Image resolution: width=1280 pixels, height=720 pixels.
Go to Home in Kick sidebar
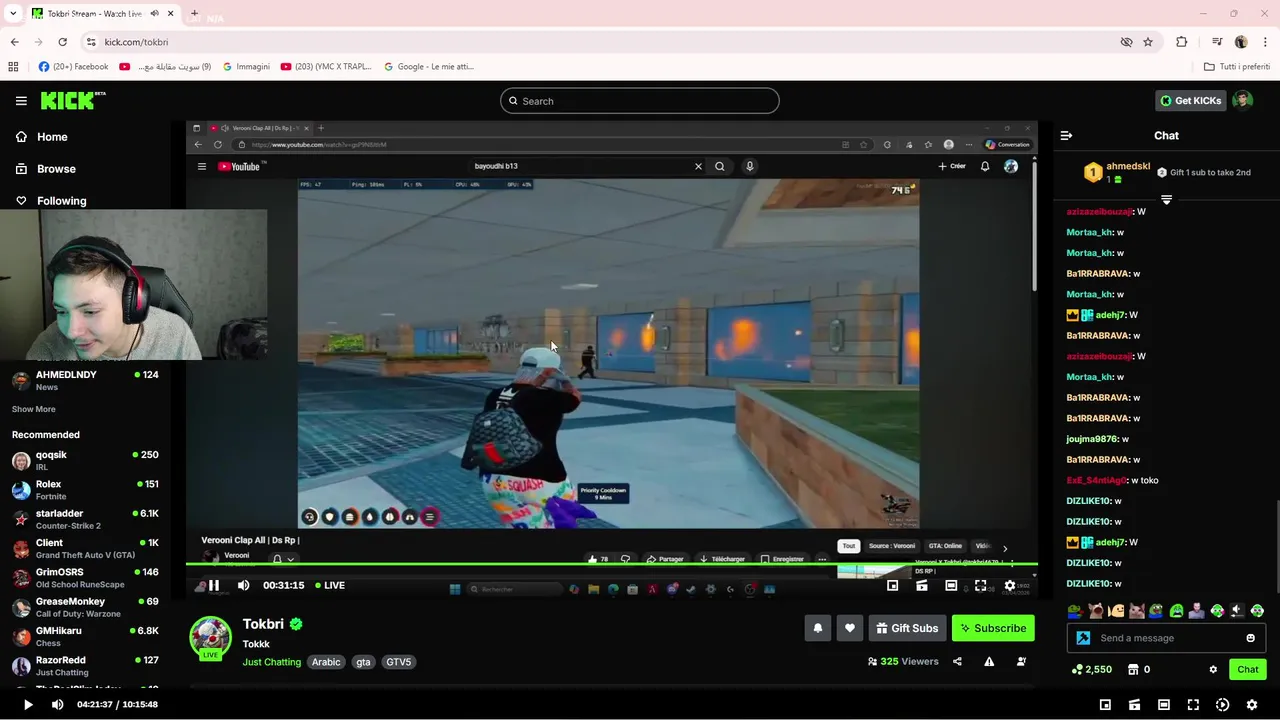41,137
